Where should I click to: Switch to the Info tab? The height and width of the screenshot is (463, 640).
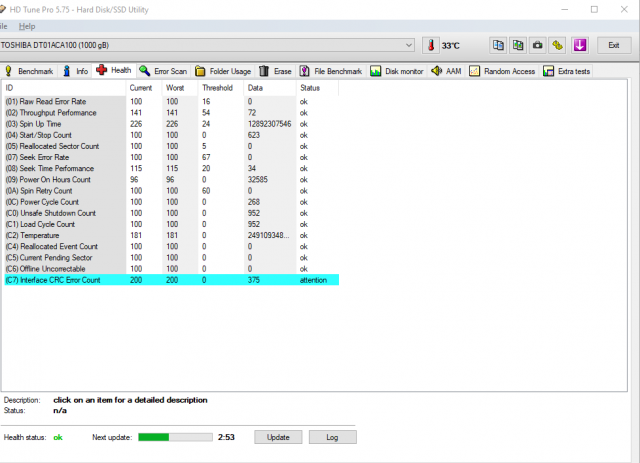coord(76,71)
